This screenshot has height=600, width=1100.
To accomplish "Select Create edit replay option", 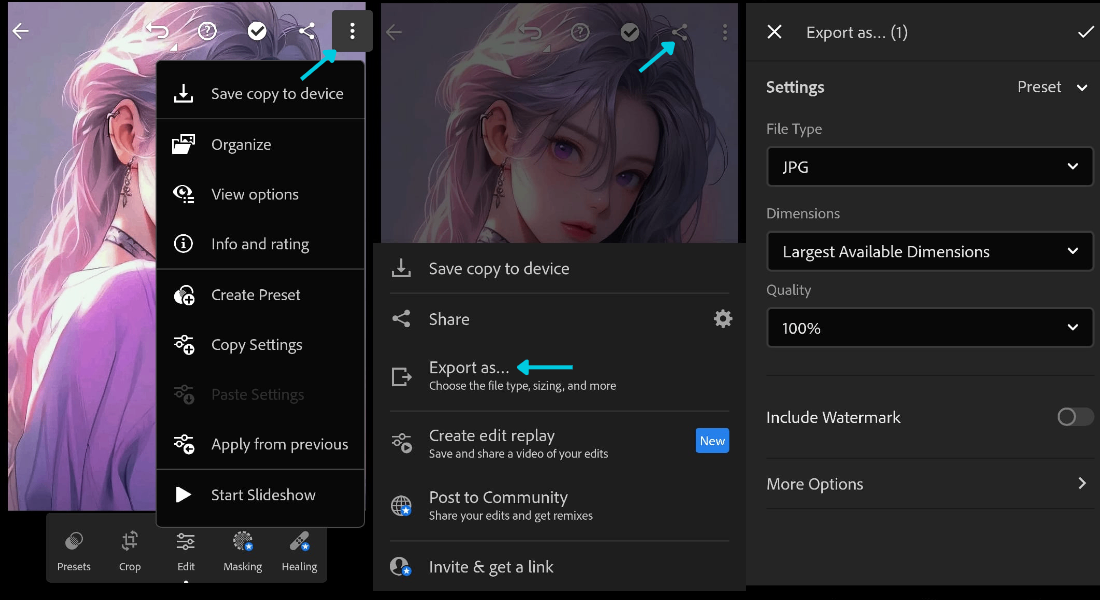I will click(559, 444).
